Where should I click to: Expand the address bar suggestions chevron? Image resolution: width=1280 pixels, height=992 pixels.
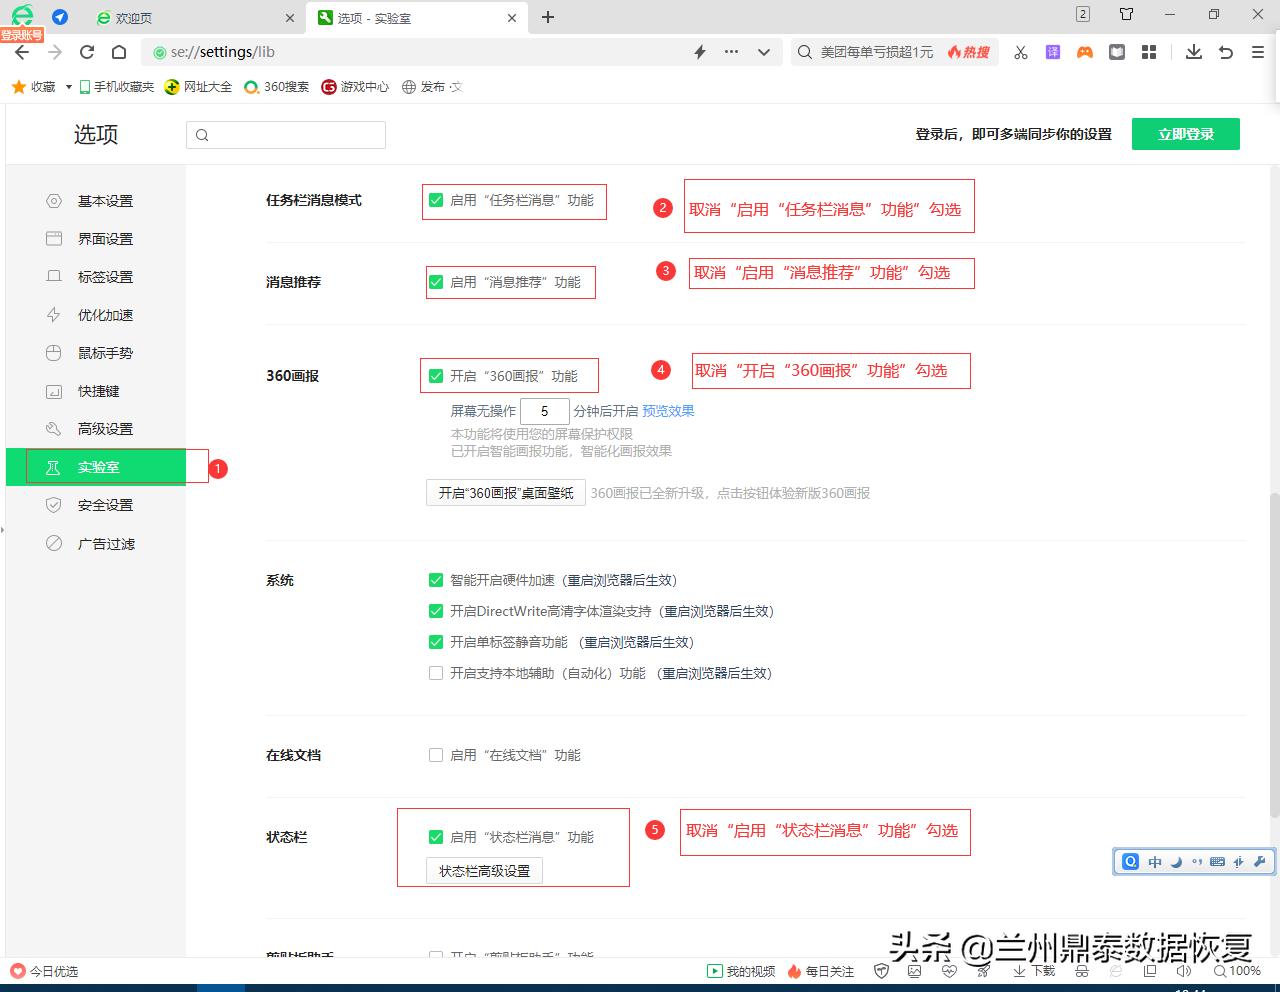point(764,52)
